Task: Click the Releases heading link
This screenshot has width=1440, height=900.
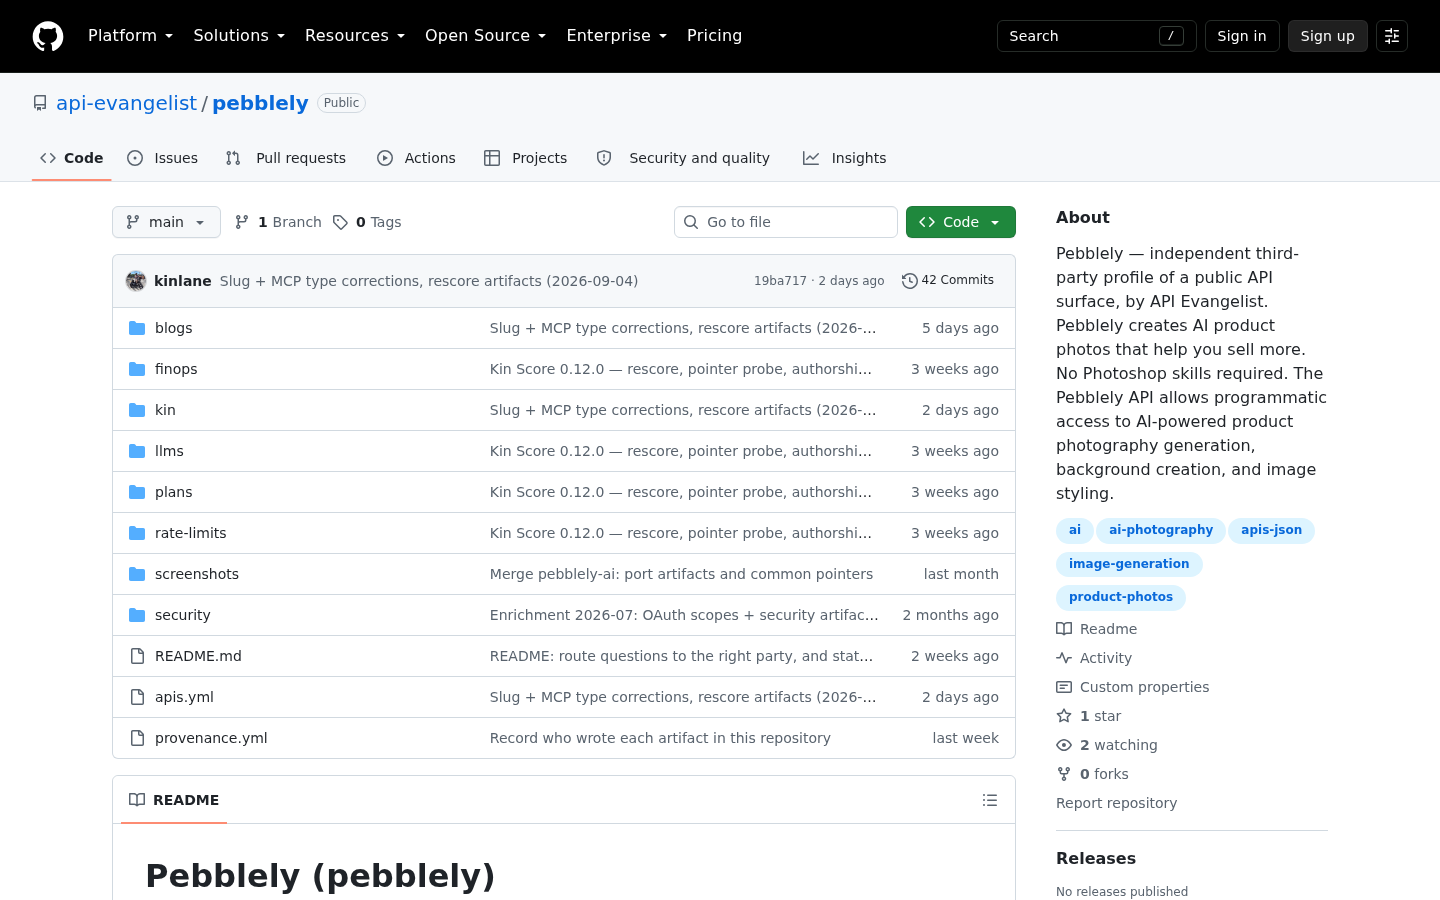Action: 1096,859
